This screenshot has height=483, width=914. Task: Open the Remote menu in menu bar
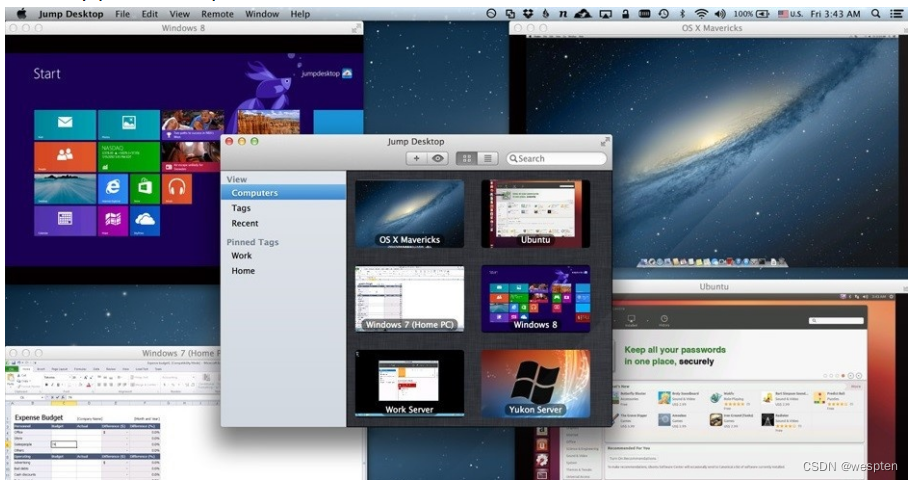[217, 14]
